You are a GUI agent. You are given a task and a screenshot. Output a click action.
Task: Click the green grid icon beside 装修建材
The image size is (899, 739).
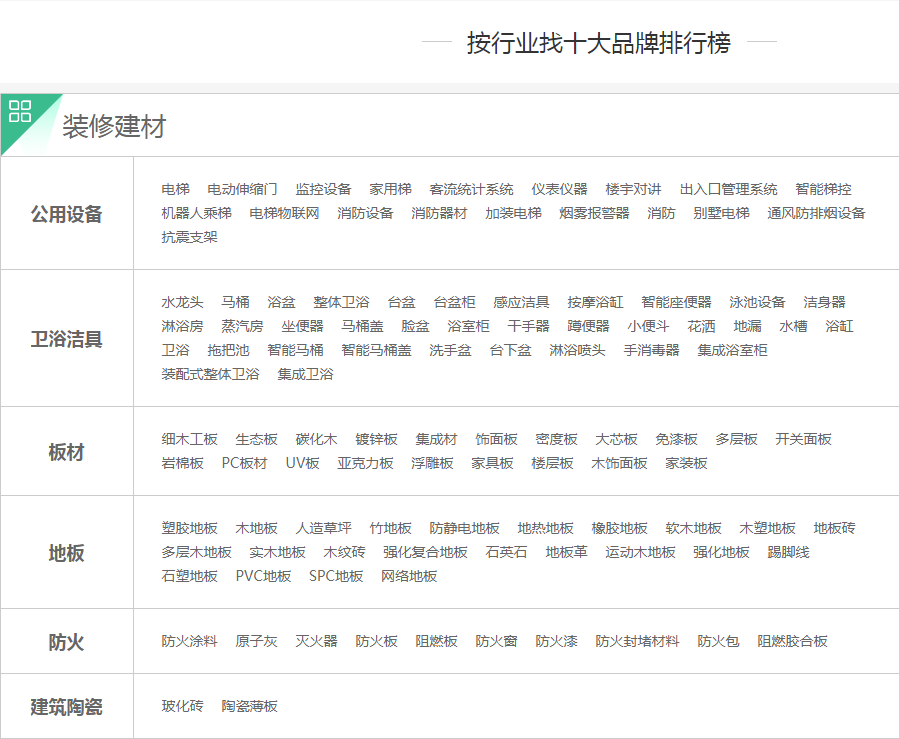click(20, 111)
